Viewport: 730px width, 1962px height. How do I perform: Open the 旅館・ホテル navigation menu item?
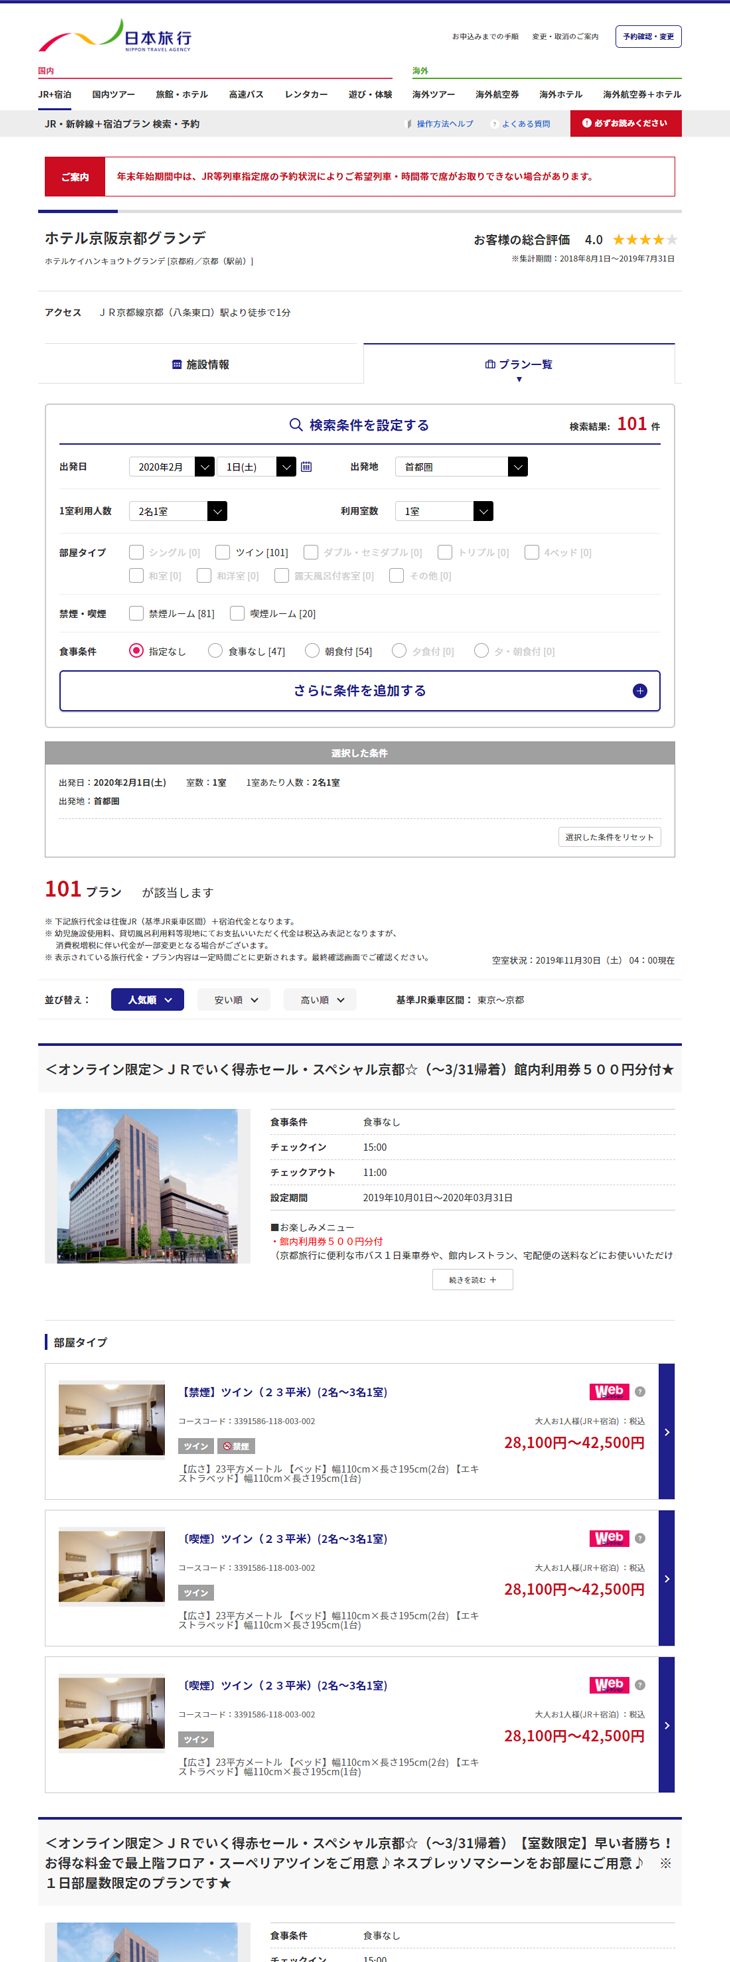coord(181,95)
